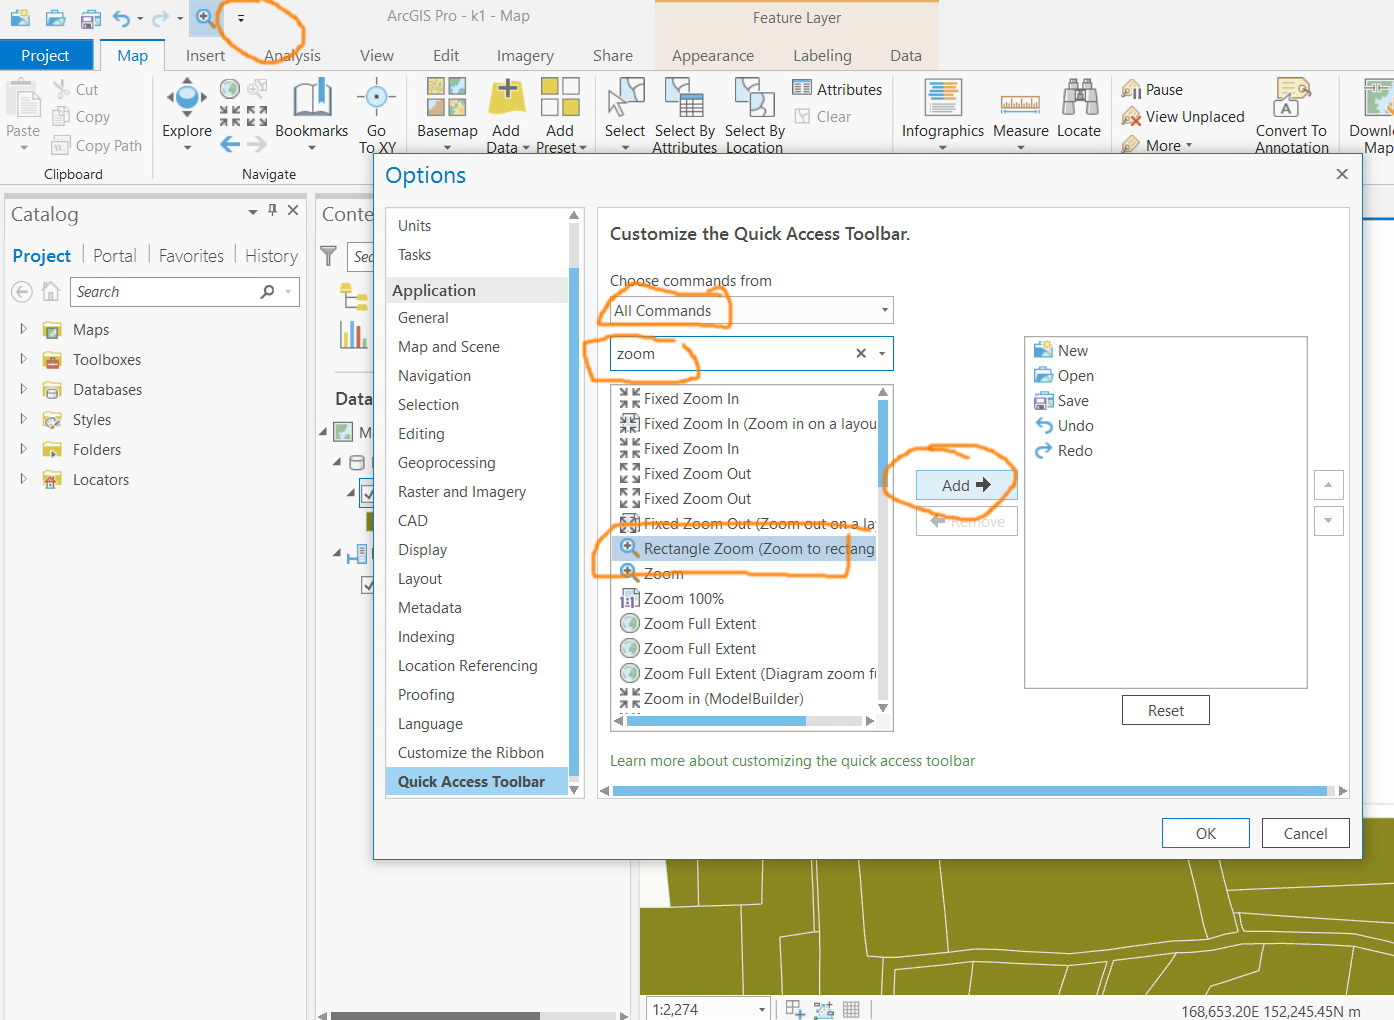
Task: Go to the Previous Extent arrow
Action: click(230, 144)
